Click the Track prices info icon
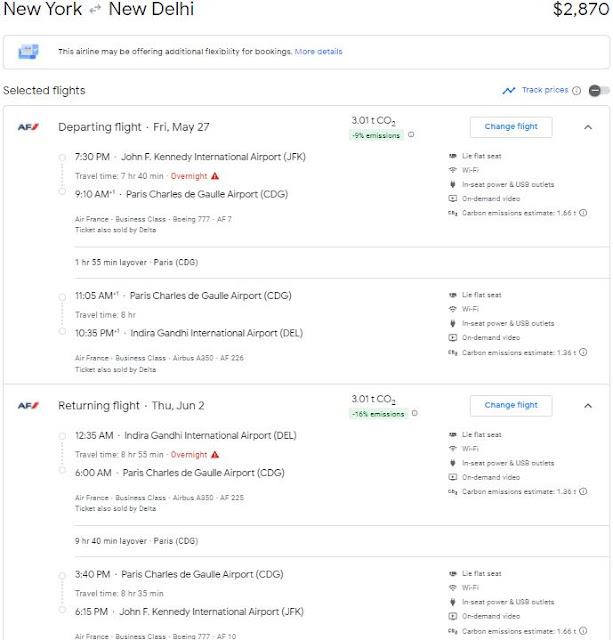 point(577,91)
